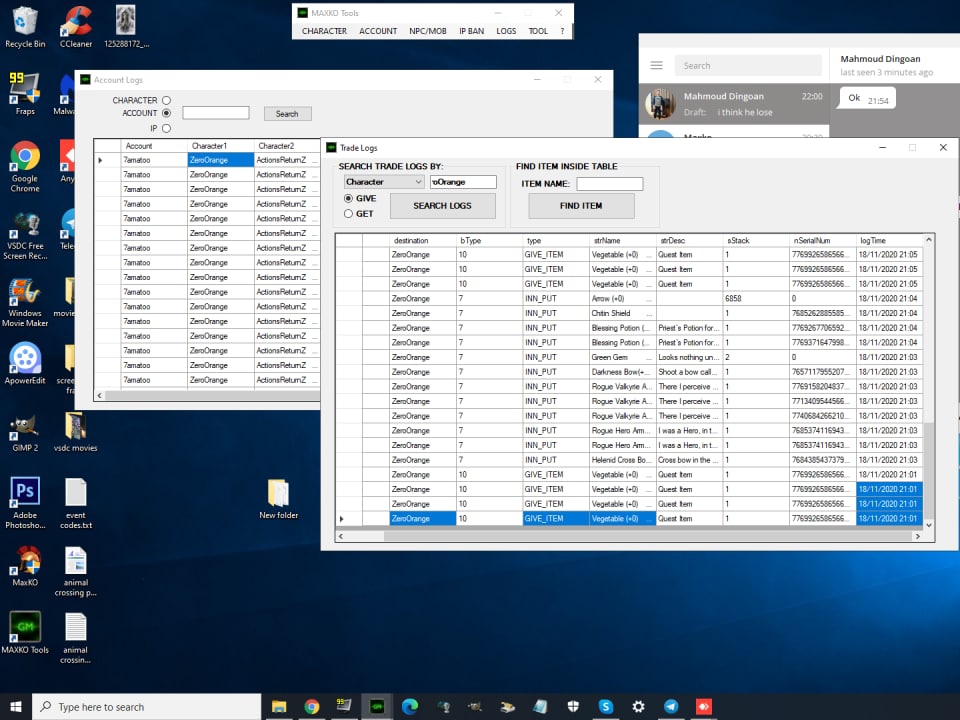Open IP BAN menu in MAXKO Tools
This screenshot has height=720, width=960.
tap(471, 31)
